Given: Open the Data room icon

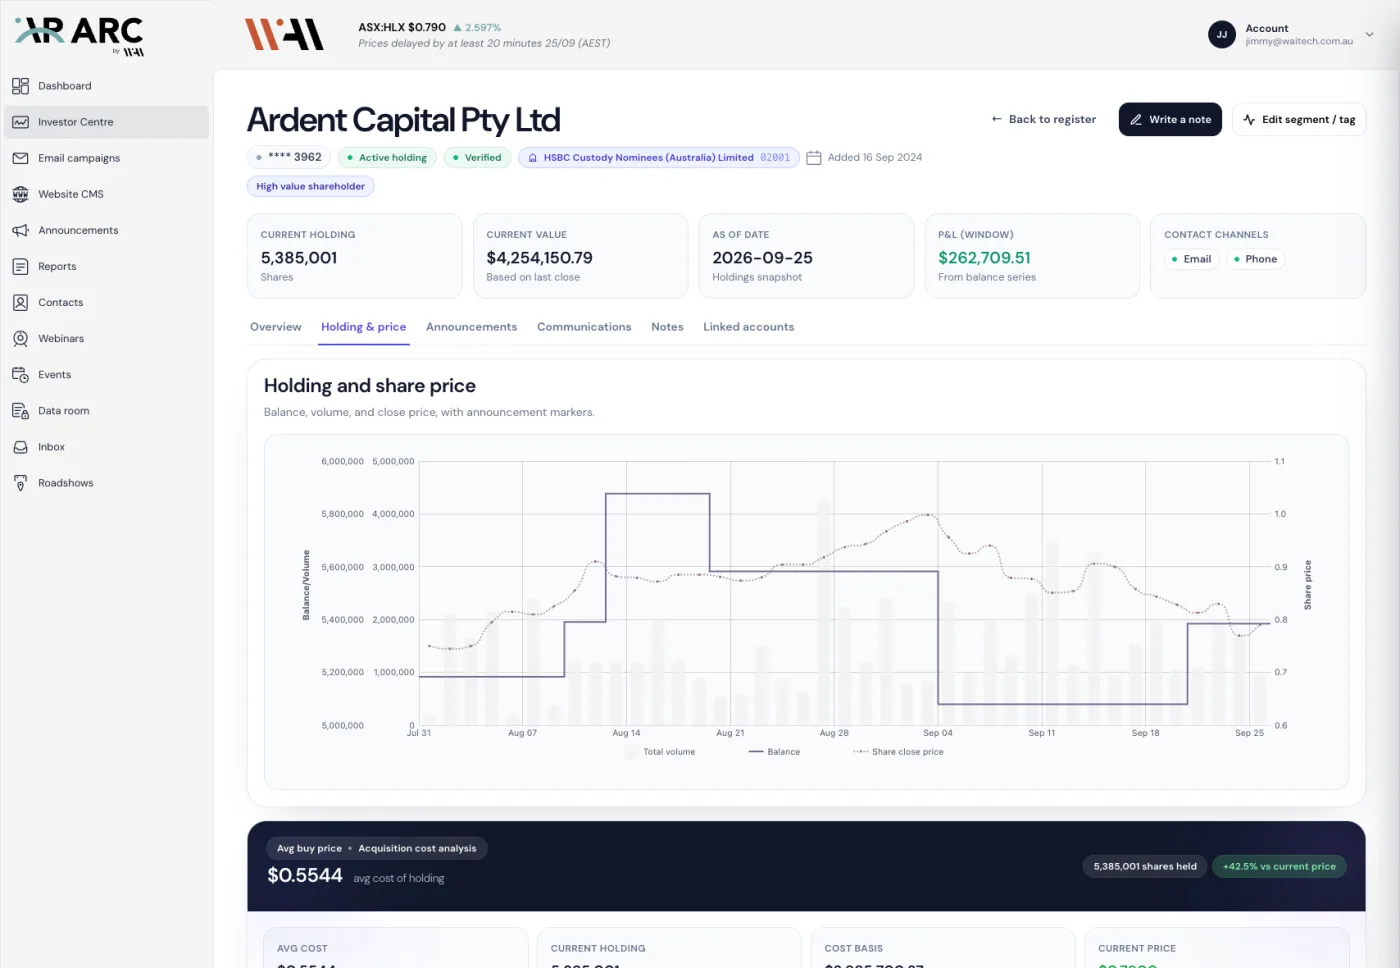Looking at the screenshot, I should click(x=20, y=410).
